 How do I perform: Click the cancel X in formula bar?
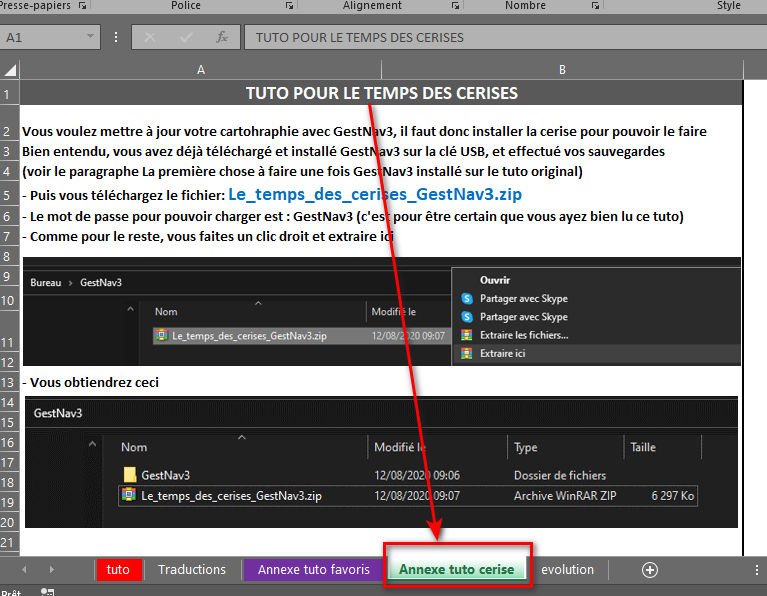tap(150, 37)
